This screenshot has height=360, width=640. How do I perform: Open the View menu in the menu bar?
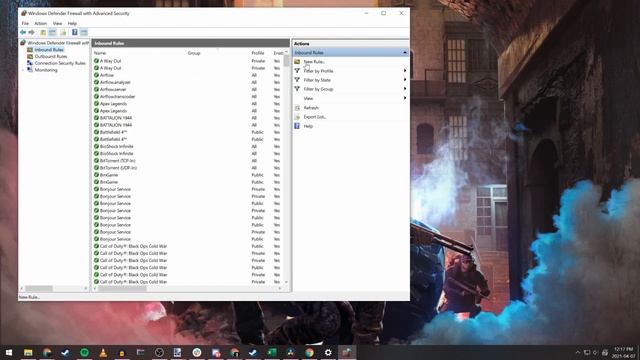coord(57,24)
